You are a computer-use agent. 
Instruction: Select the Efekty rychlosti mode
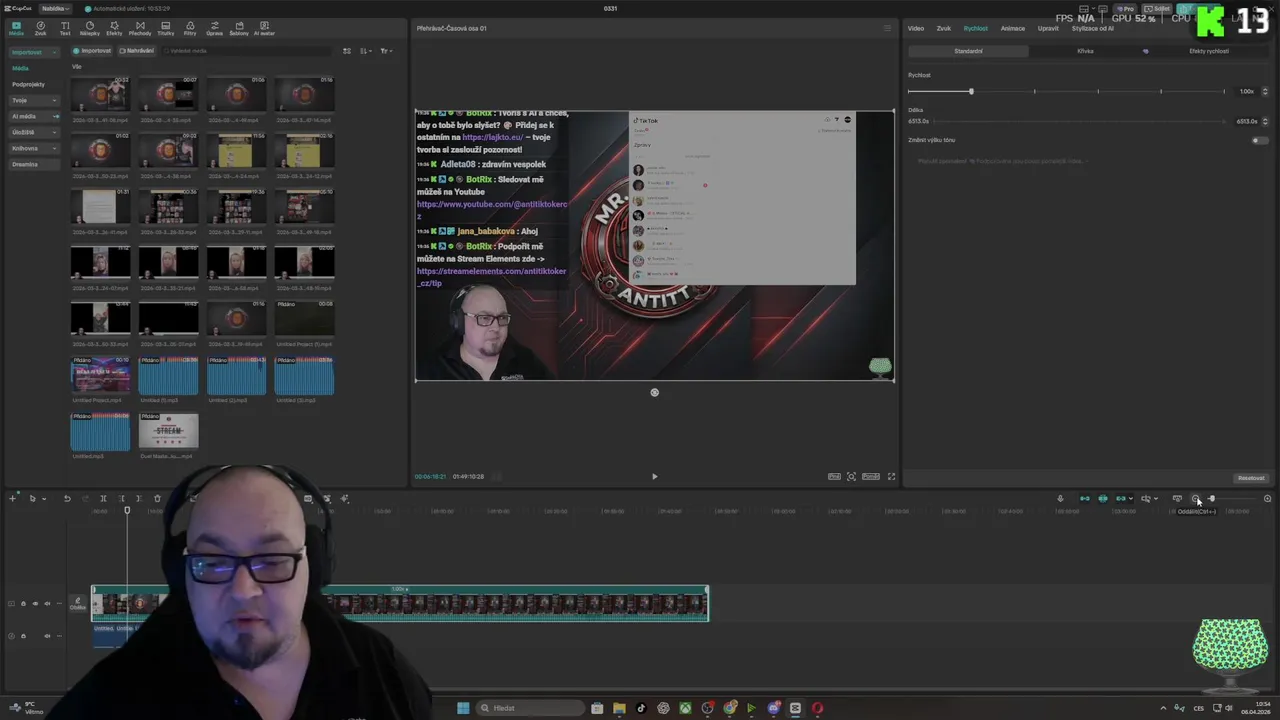(1208, 51)
